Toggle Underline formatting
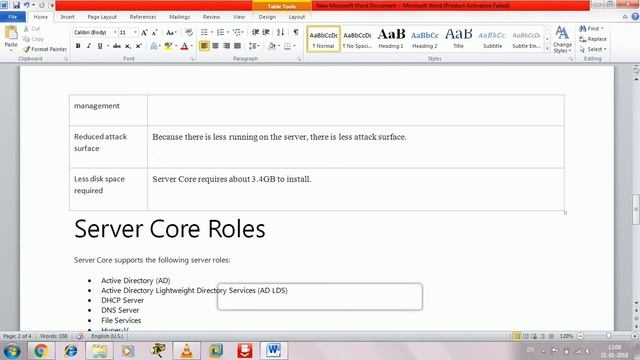This screenshot has height=360, width=640. tap(100, 46)
